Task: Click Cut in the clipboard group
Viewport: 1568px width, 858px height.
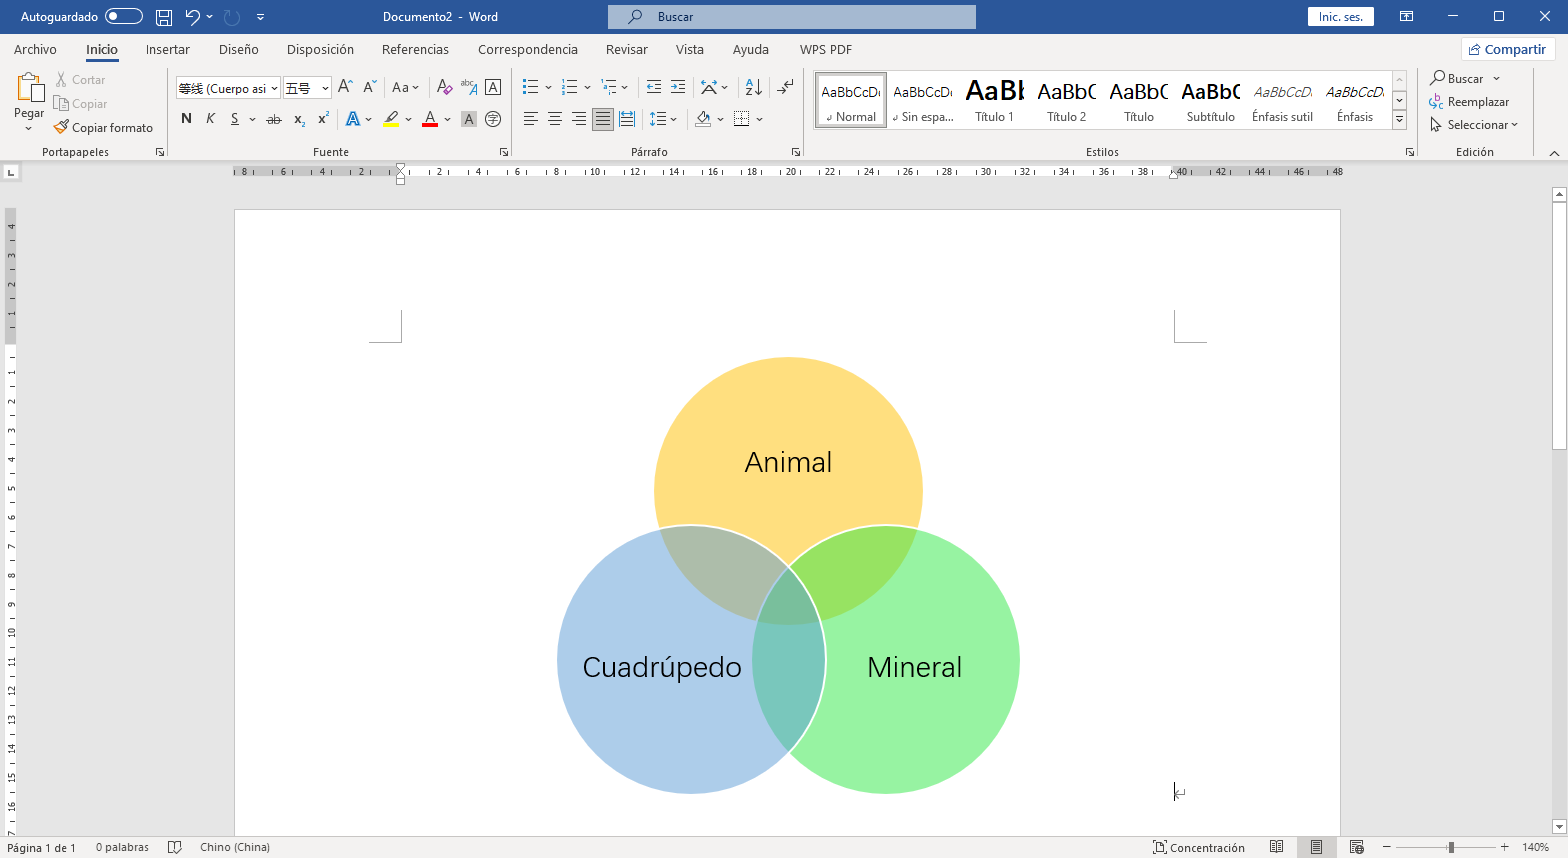Action: pos(80,80)
